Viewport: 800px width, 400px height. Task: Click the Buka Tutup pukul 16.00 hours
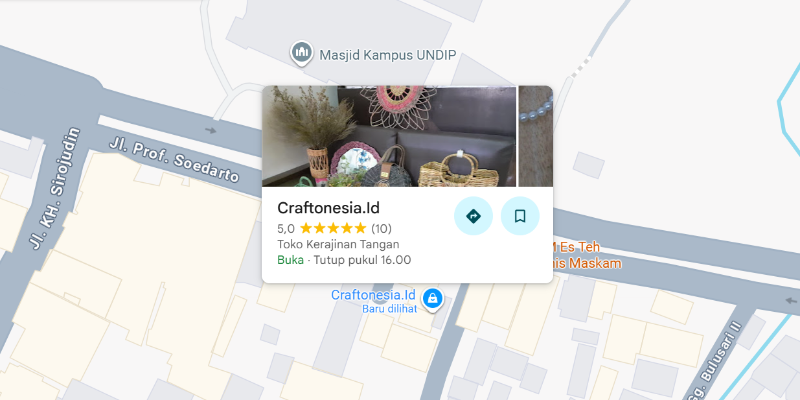click(344, 260)
